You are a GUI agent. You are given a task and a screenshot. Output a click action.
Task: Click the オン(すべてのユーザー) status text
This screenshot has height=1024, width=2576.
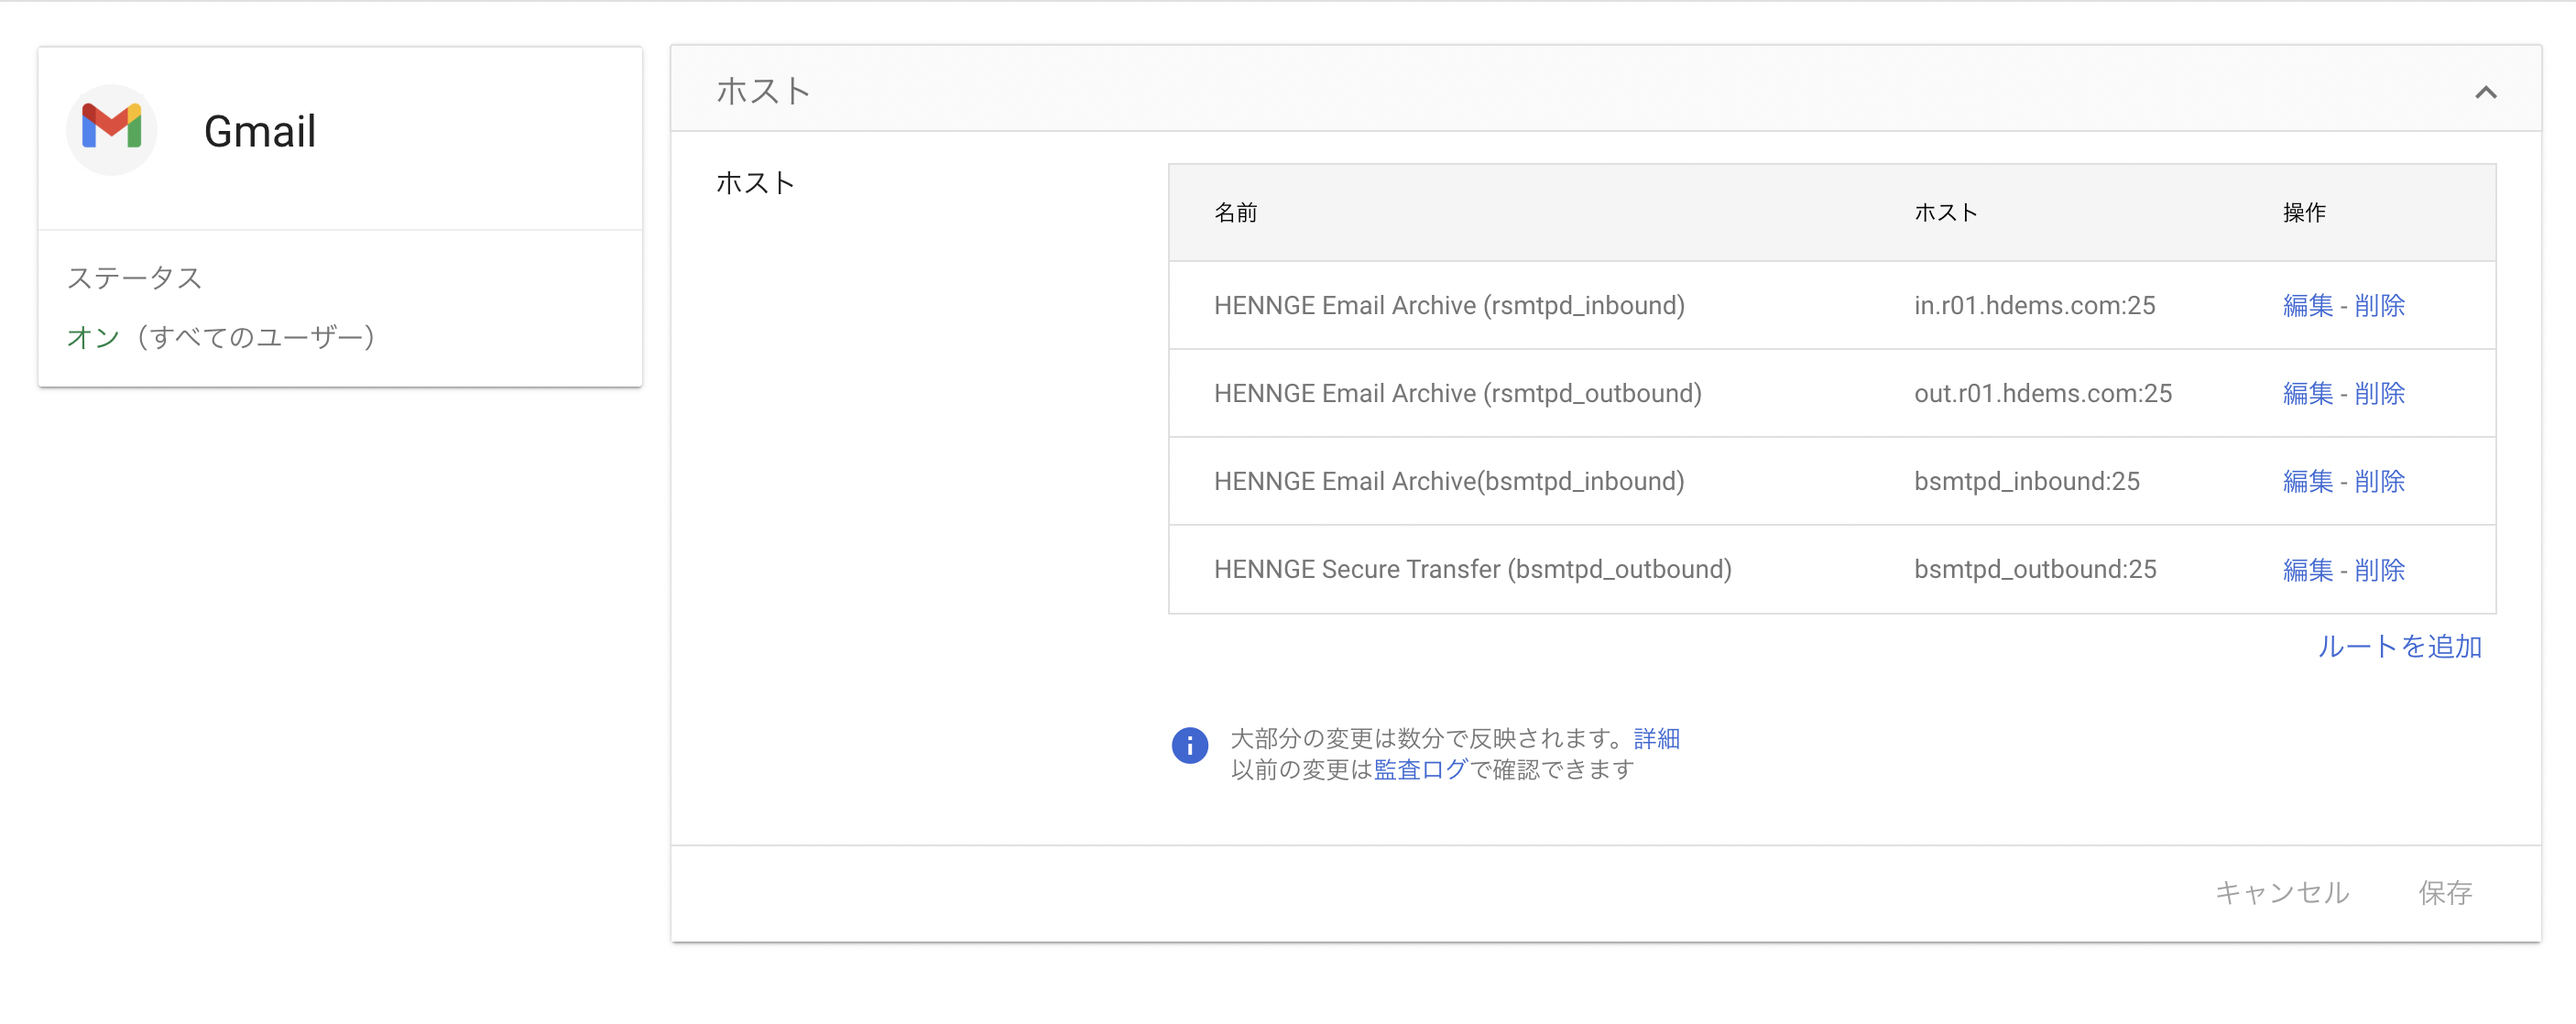coord(221,337)
